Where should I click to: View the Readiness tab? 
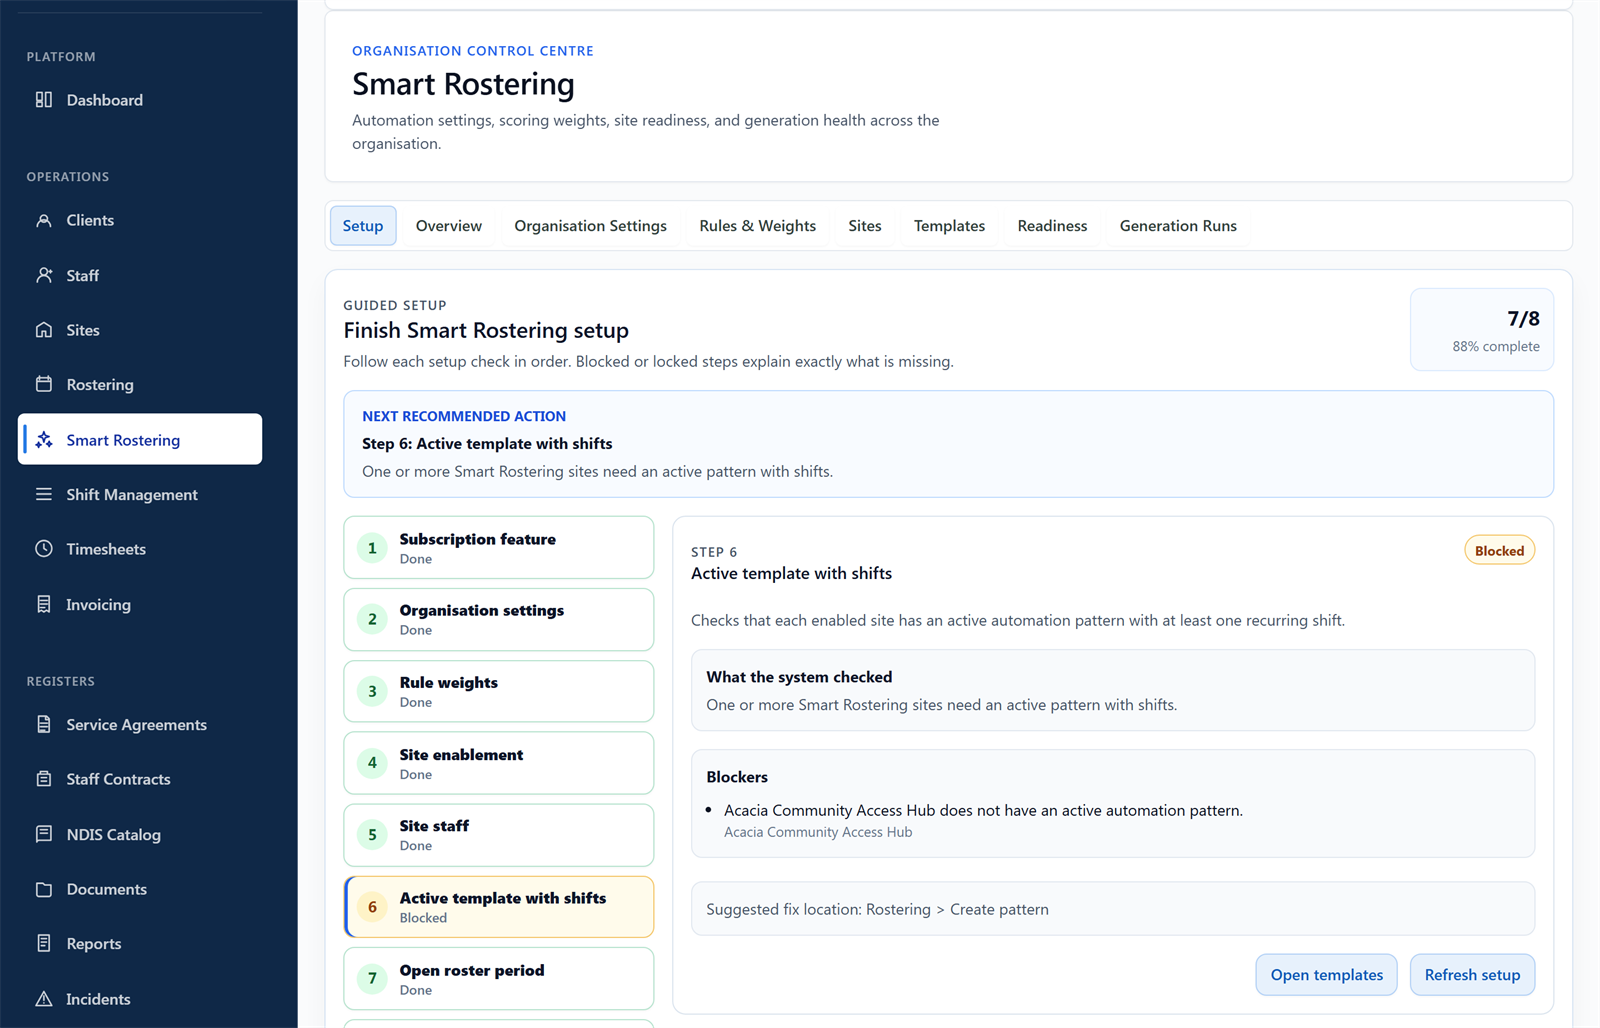point(1052,226)
